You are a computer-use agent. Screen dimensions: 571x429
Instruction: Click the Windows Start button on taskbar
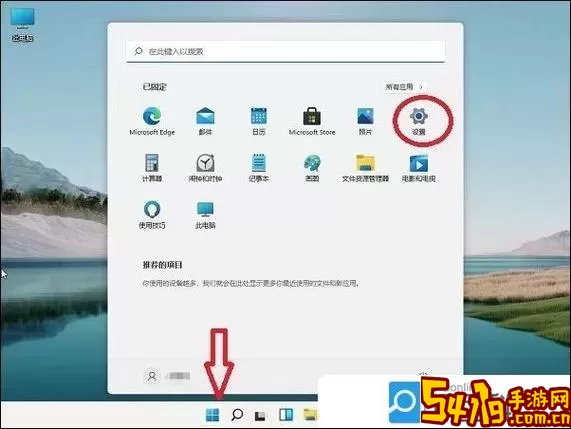point(212,414)
